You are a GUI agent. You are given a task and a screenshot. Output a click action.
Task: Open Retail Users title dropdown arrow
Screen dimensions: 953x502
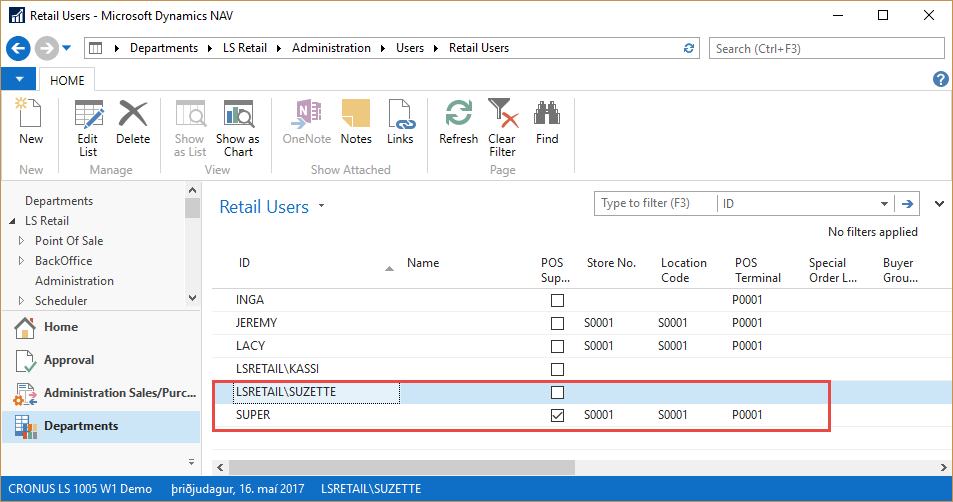click(321, 207)
